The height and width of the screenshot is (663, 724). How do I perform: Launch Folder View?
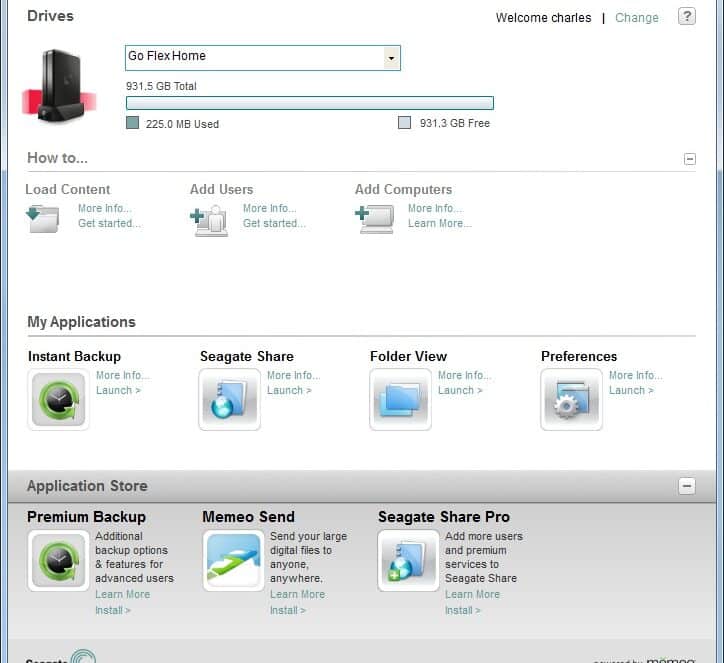coord(460,390)
